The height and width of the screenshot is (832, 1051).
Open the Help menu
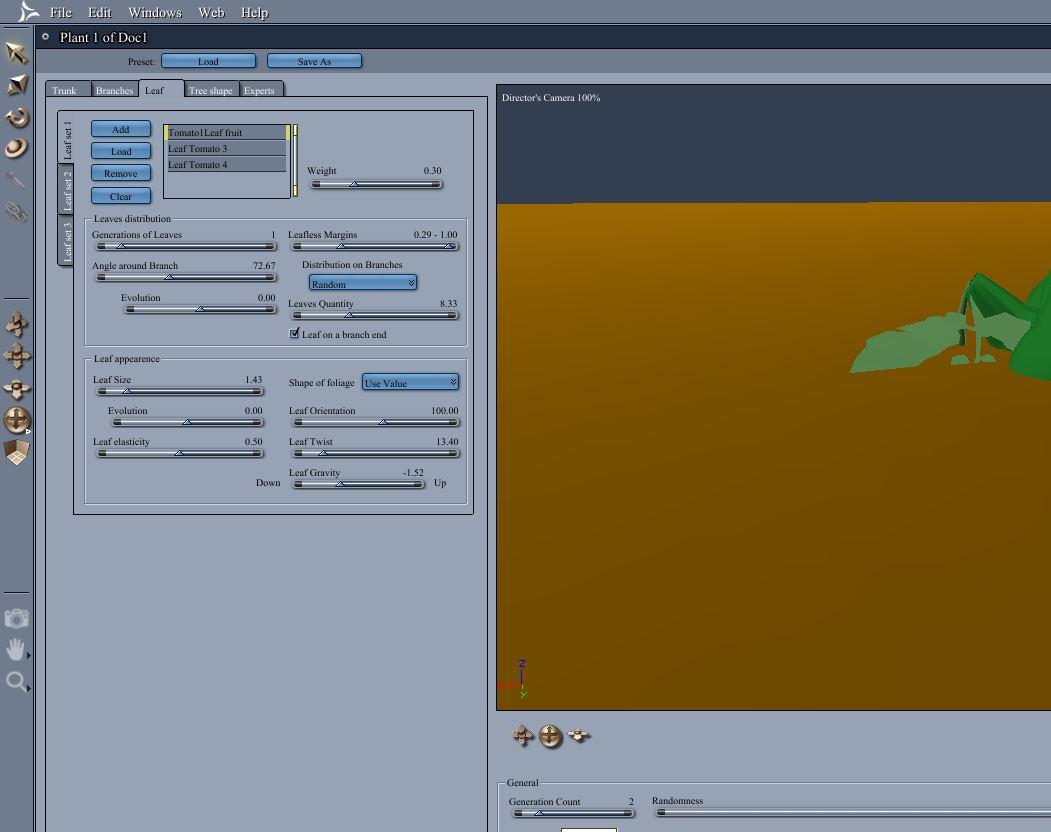tap(255, 12)
